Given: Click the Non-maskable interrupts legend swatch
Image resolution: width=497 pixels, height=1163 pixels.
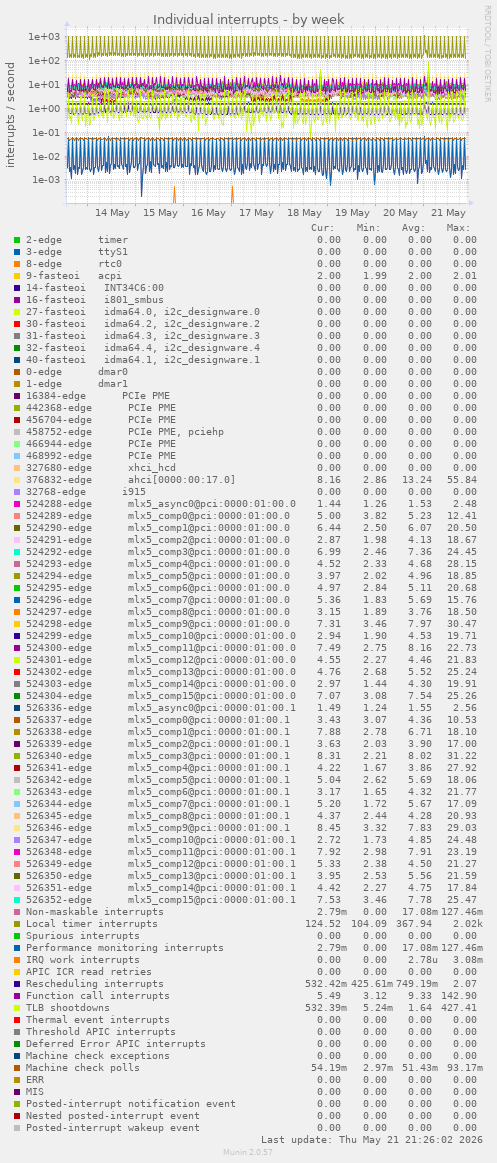Looking at the screenshot, I should (17, 912).
